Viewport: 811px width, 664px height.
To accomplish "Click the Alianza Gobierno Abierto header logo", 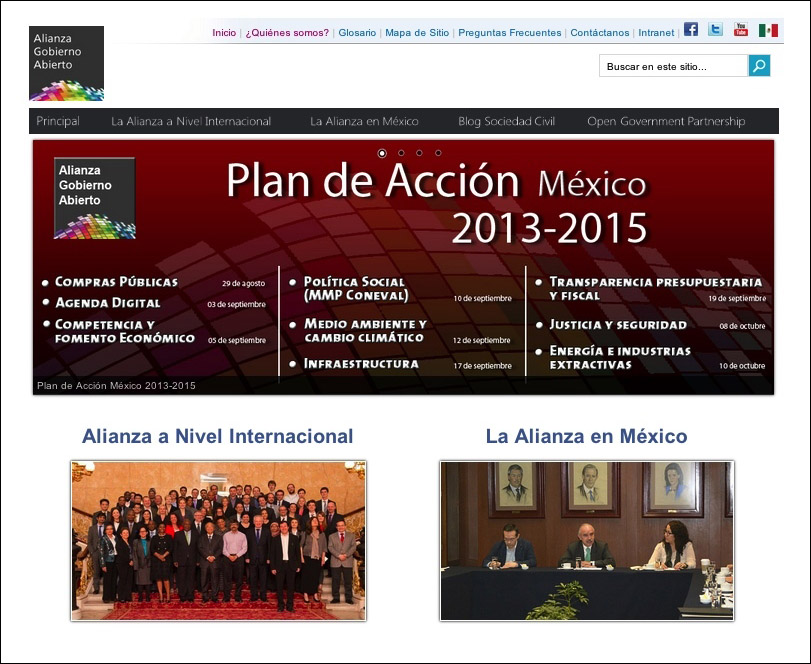I will pos(66,63).
